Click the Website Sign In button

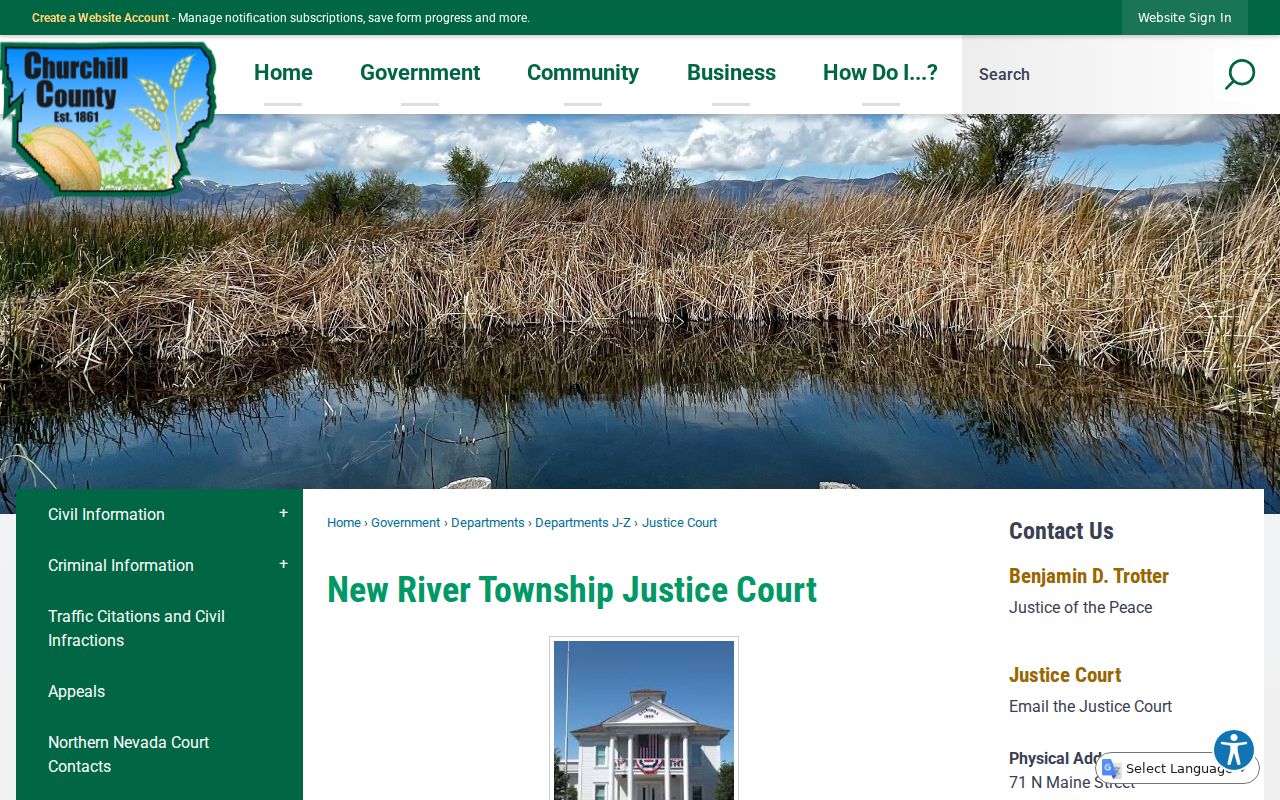(x=1185, y=18)
